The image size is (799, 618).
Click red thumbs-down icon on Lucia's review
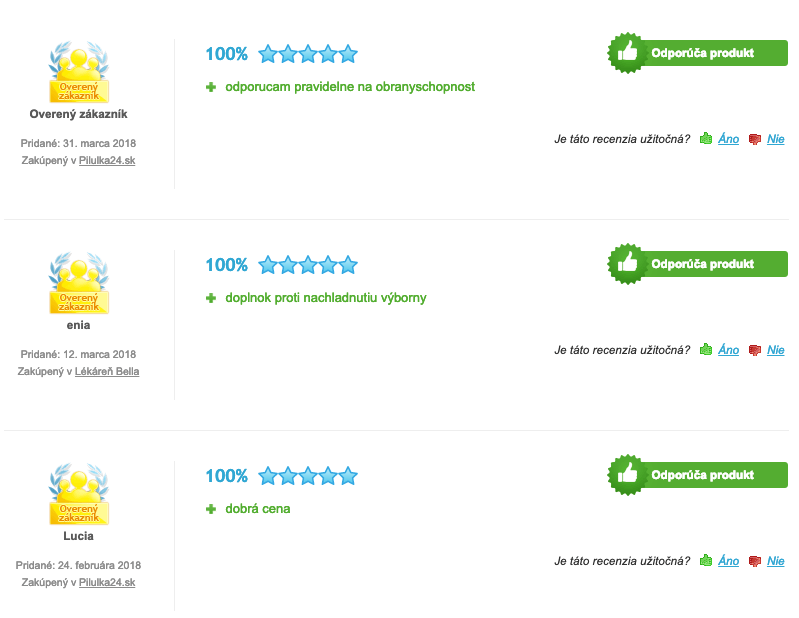coord(755,560)
